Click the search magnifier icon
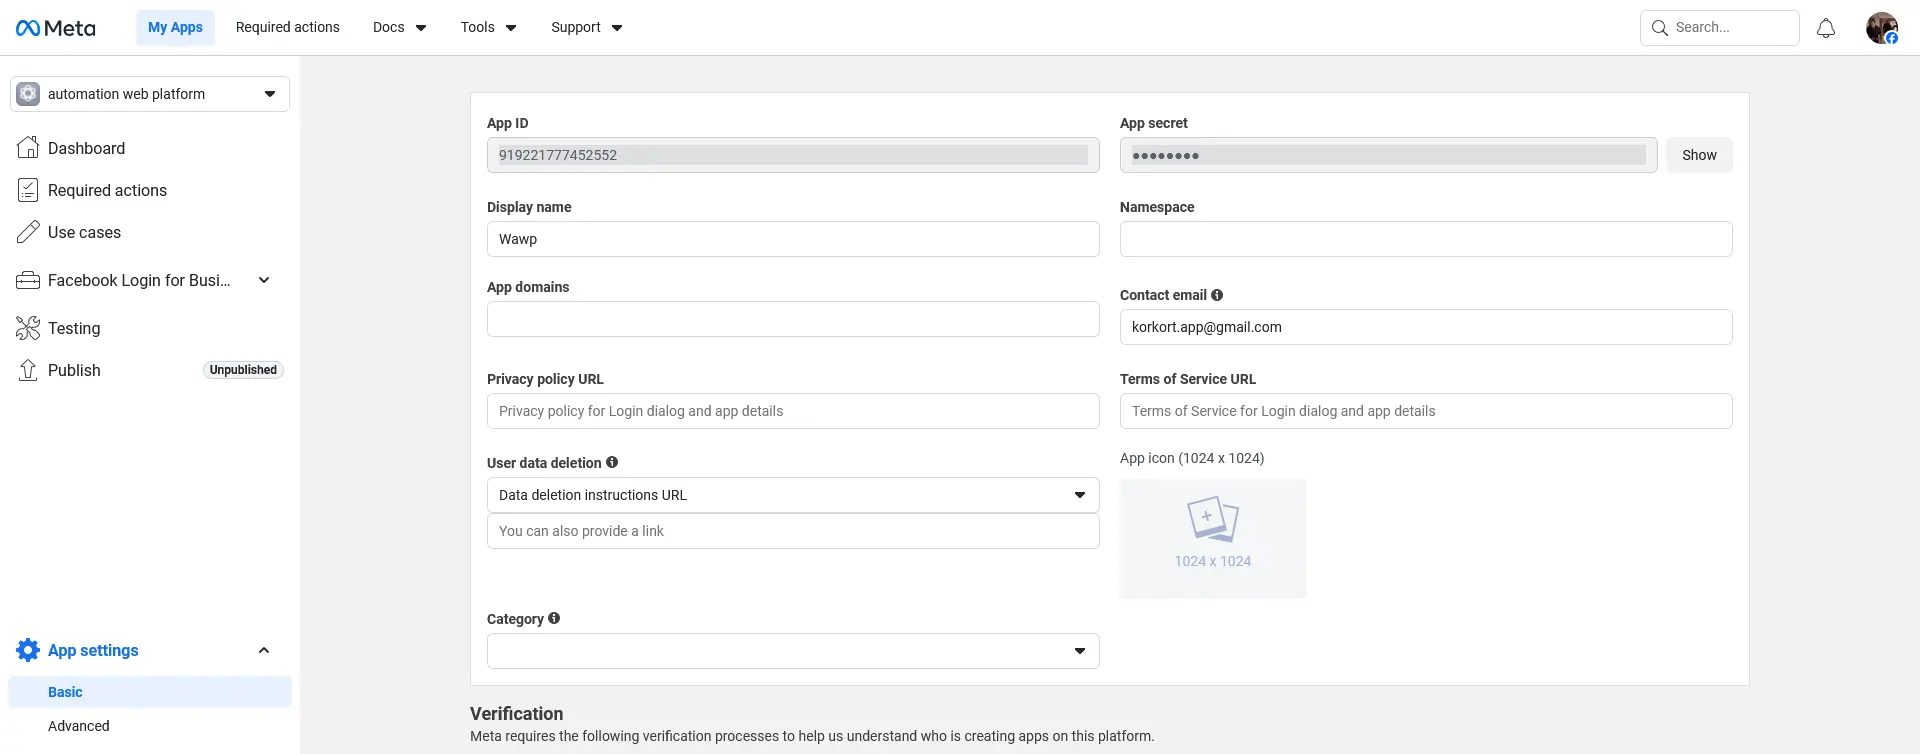Viewport: 1920px width, 754px height. [1660, 28]
